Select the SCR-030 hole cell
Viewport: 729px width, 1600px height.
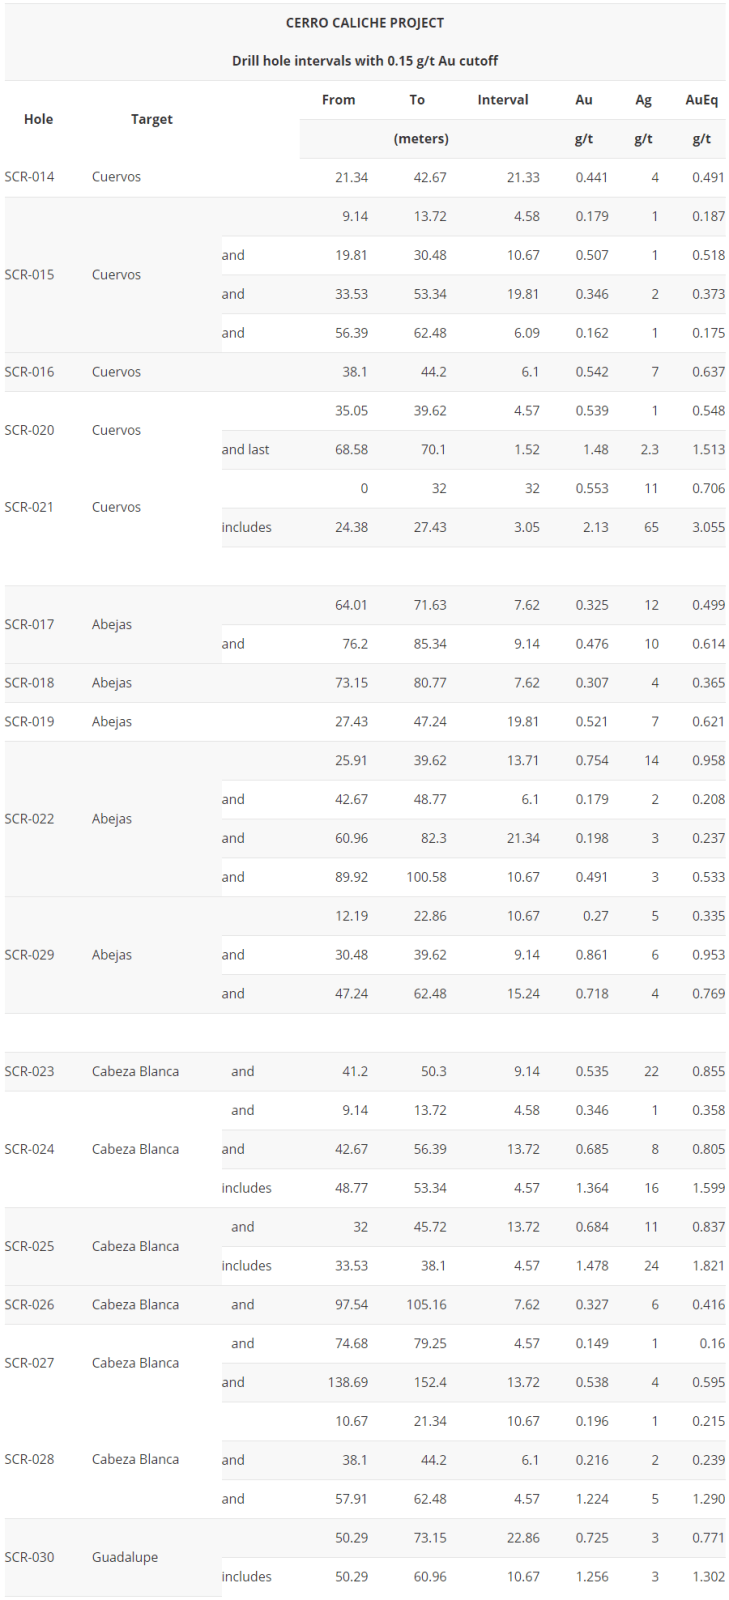(29, 1557)
